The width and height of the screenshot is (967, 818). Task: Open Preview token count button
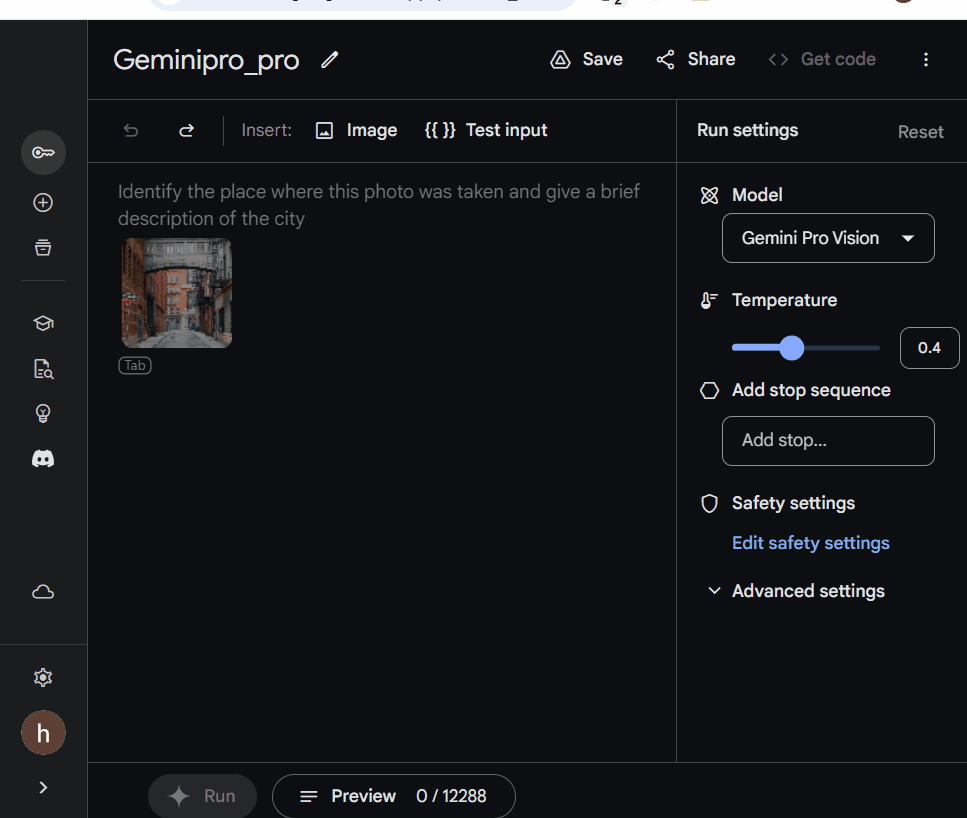coord(393,796)
